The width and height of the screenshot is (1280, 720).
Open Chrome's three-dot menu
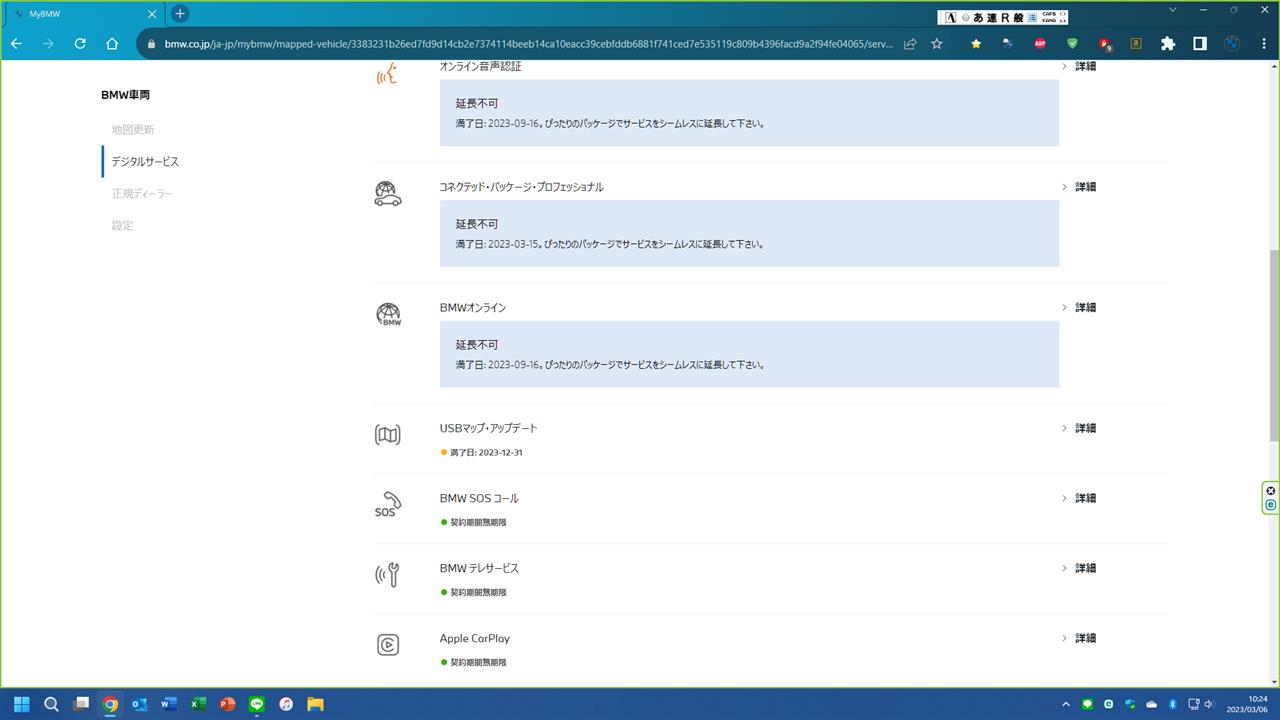point(1264,44)
